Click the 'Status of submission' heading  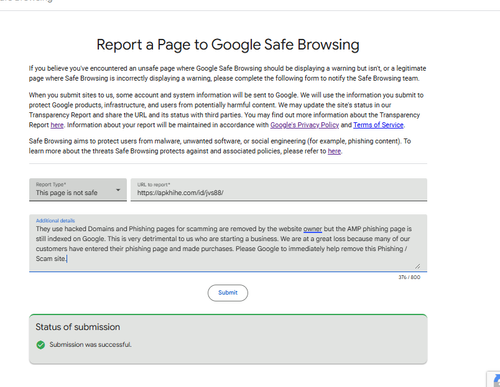(78, 327)
